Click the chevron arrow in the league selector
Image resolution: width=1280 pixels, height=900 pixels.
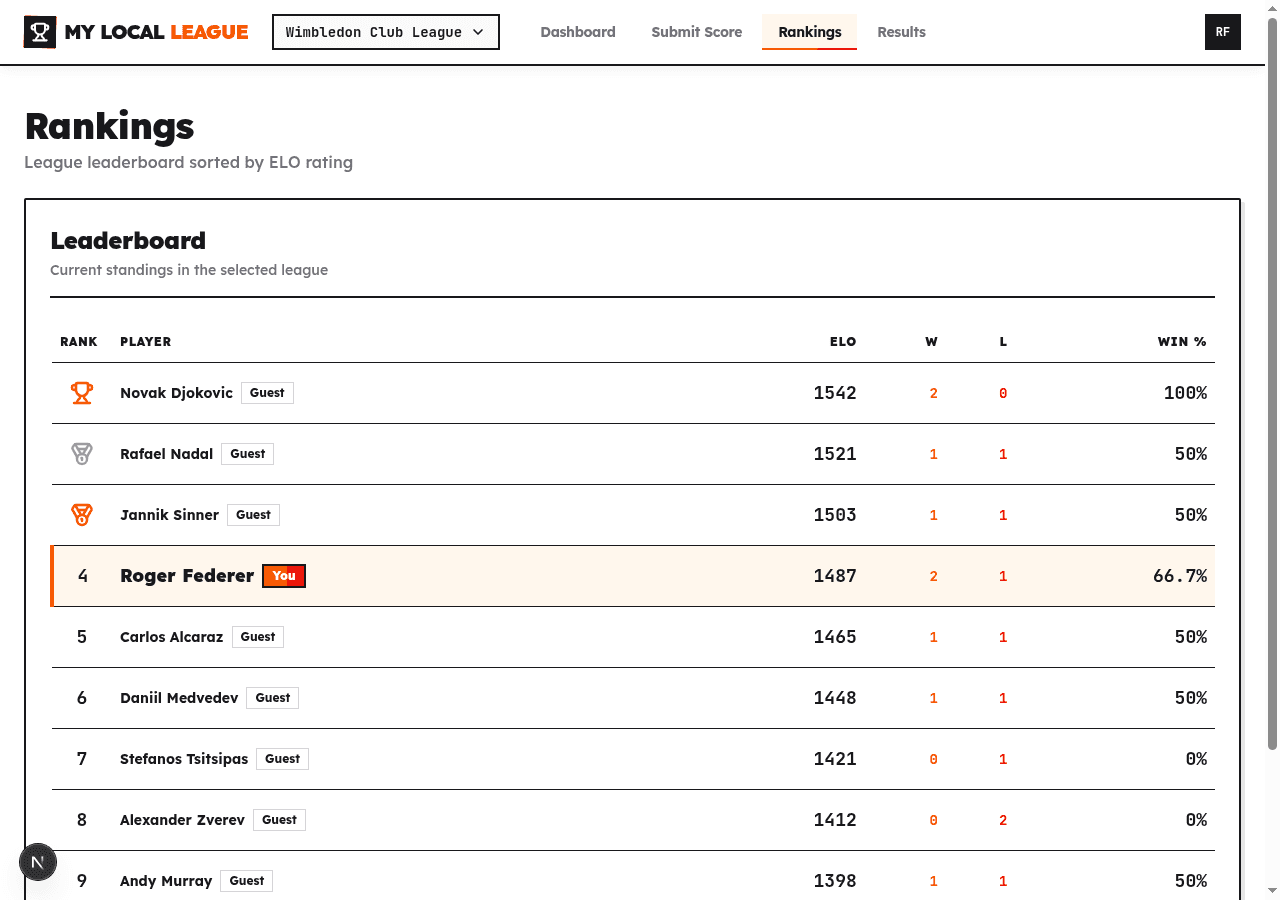click(x=479, y=32)
